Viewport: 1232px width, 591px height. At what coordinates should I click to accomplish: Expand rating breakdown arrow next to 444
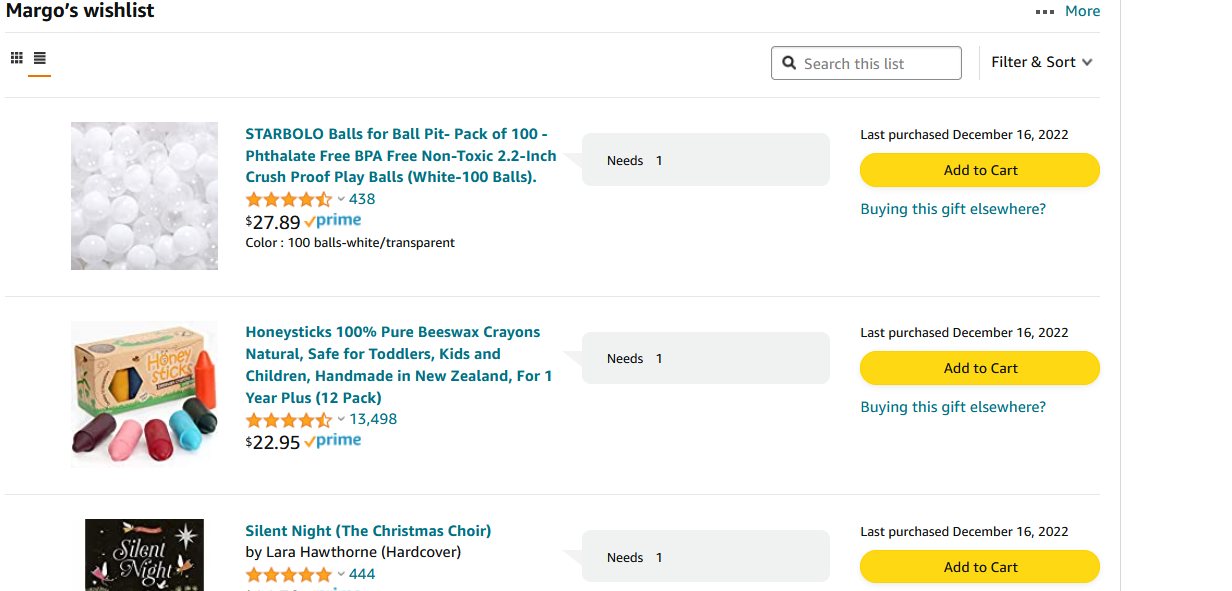coord(341,574)
